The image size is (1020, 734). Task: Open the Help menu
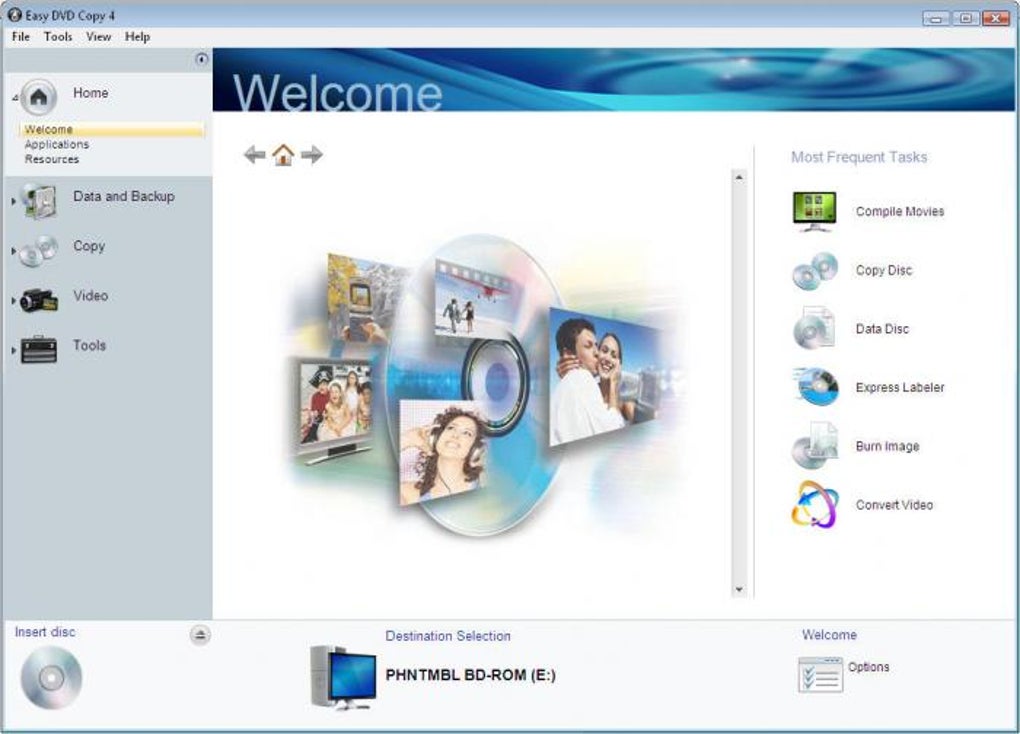(137, 36)
